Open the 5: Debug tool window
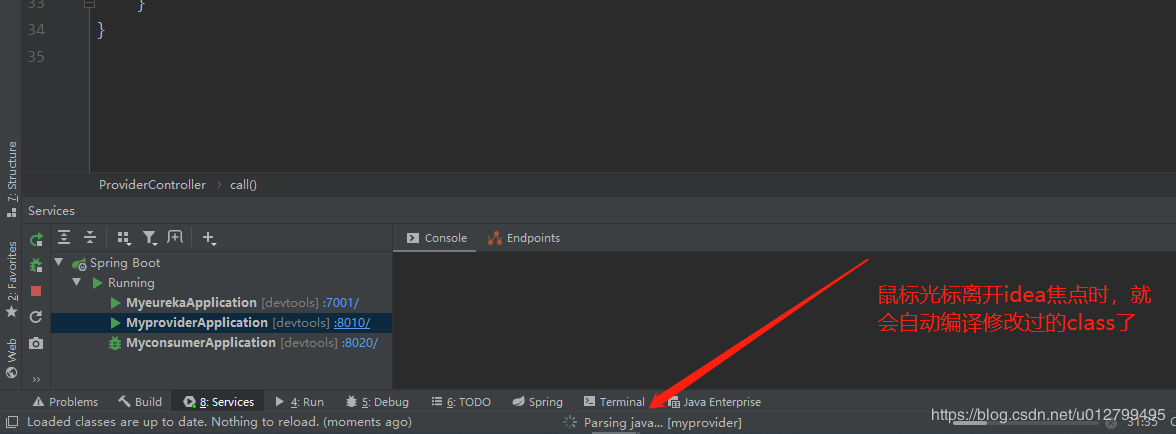Screen dimensions: 1176x434 (x=377, y=402)
